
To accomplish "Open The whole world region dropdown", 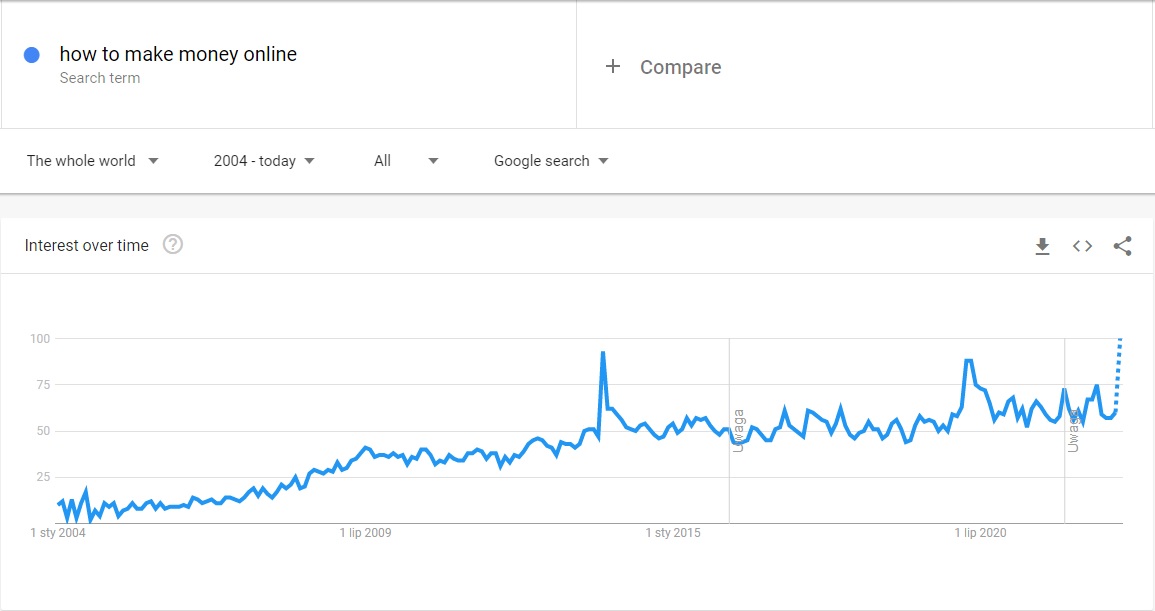I will pyautogui.click(x=92, y=161).
